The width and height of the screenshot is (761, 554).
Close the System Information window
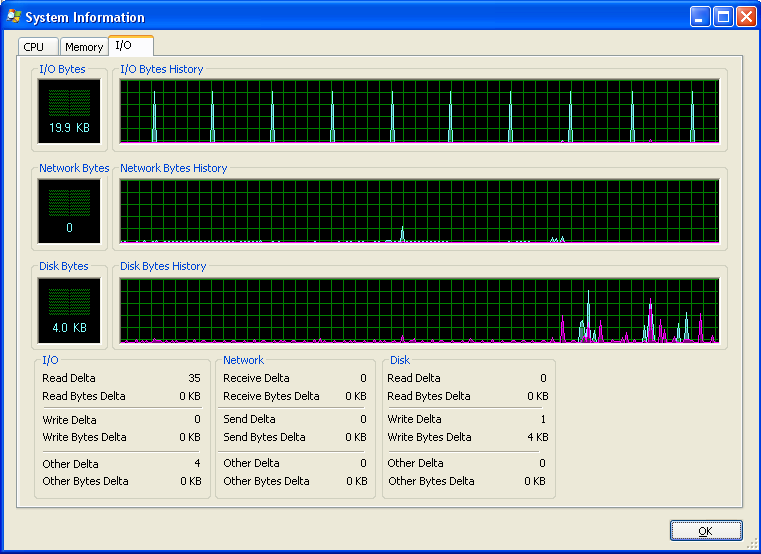pyautogui.click(x=746, y=17)
